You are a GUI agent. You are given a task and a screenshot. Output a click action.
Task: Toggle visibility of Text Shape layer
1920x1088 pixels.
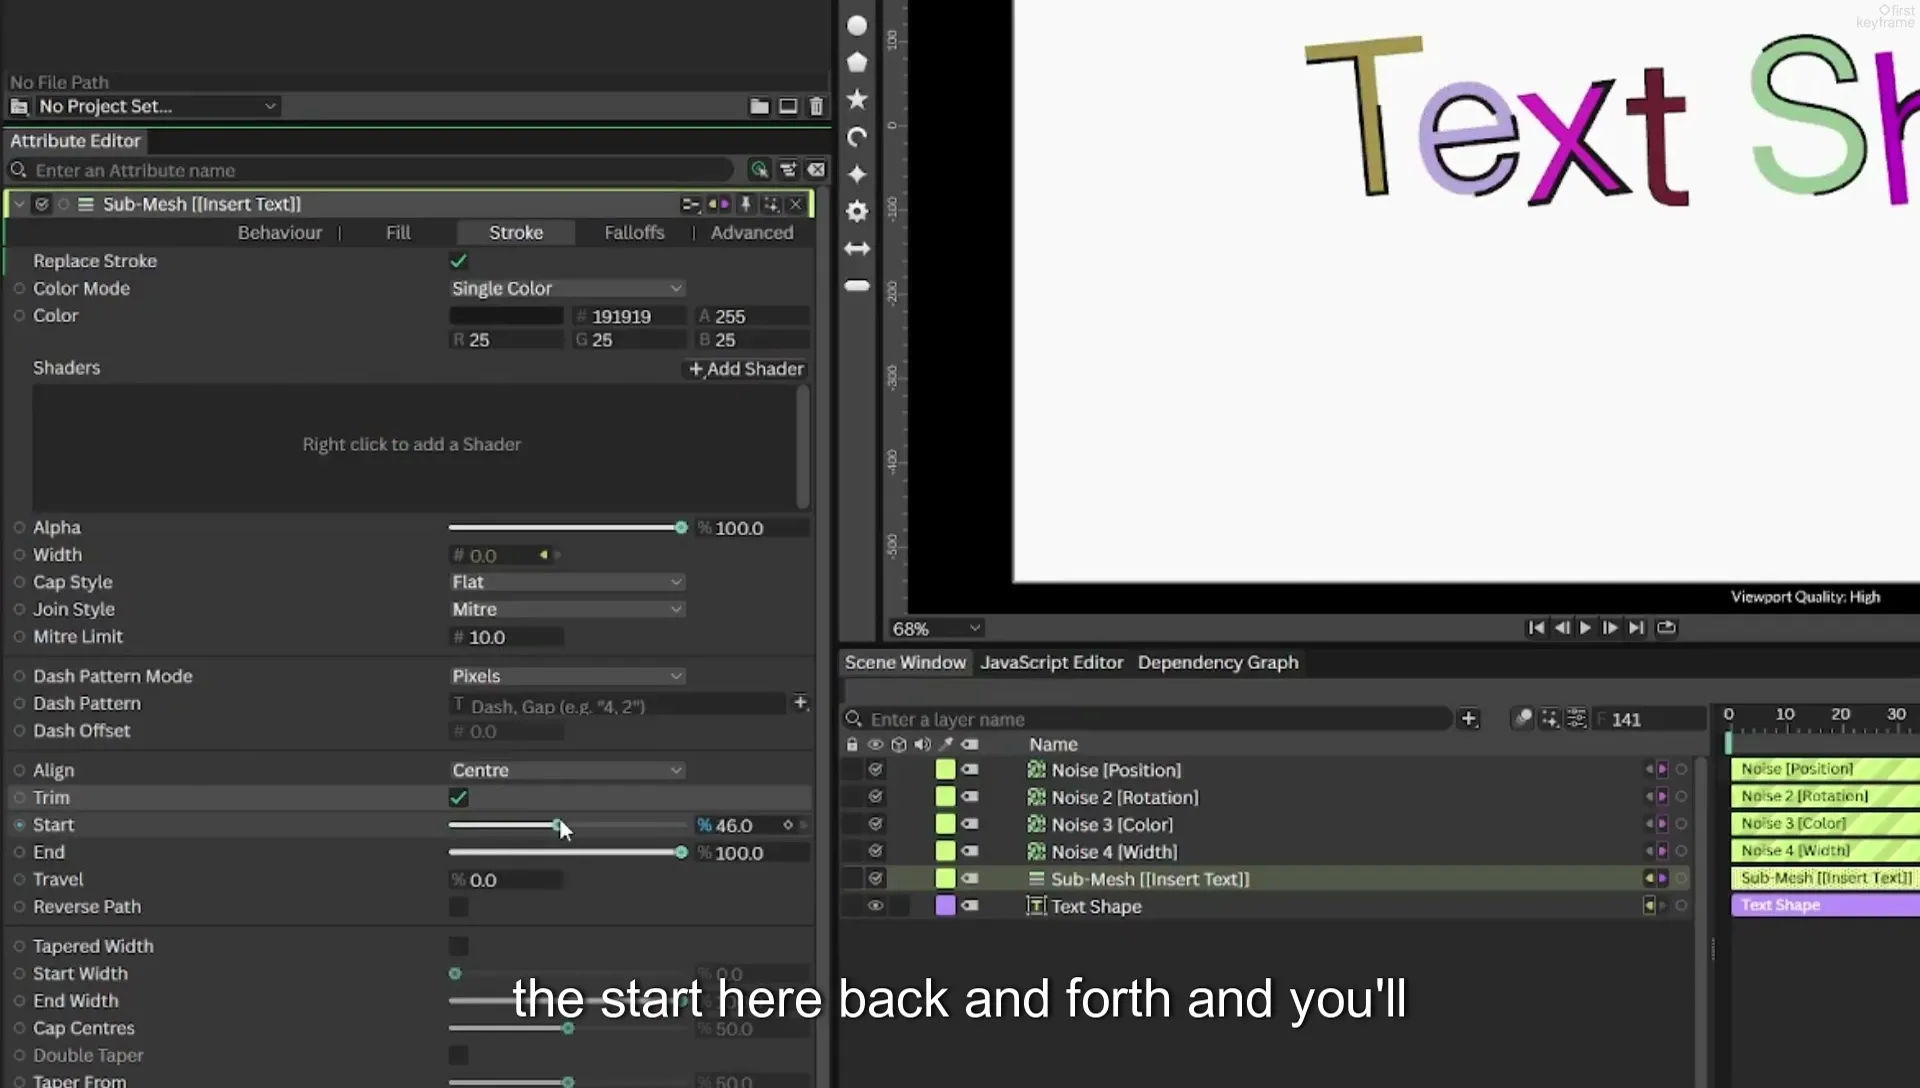[875, 906]
